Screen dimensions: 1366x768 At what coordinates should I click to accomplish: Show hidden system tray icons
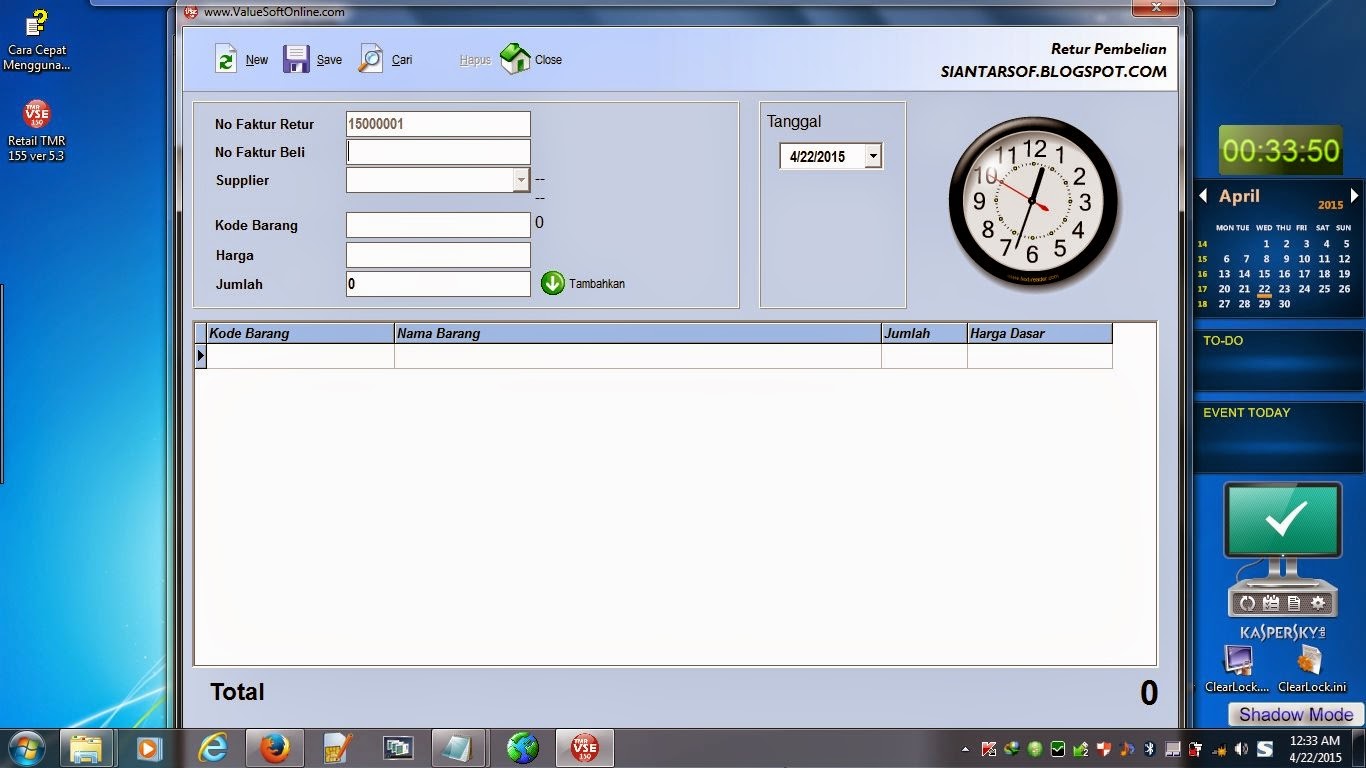965,748
